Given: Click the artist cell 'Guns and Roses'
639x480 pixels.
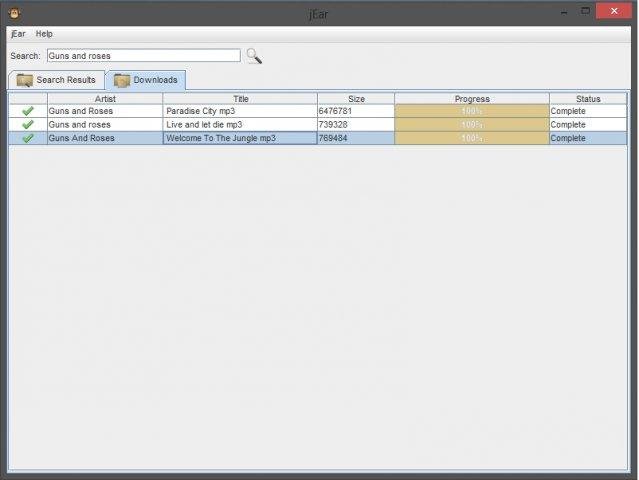Looking at the screenshot, I should 105,111.
